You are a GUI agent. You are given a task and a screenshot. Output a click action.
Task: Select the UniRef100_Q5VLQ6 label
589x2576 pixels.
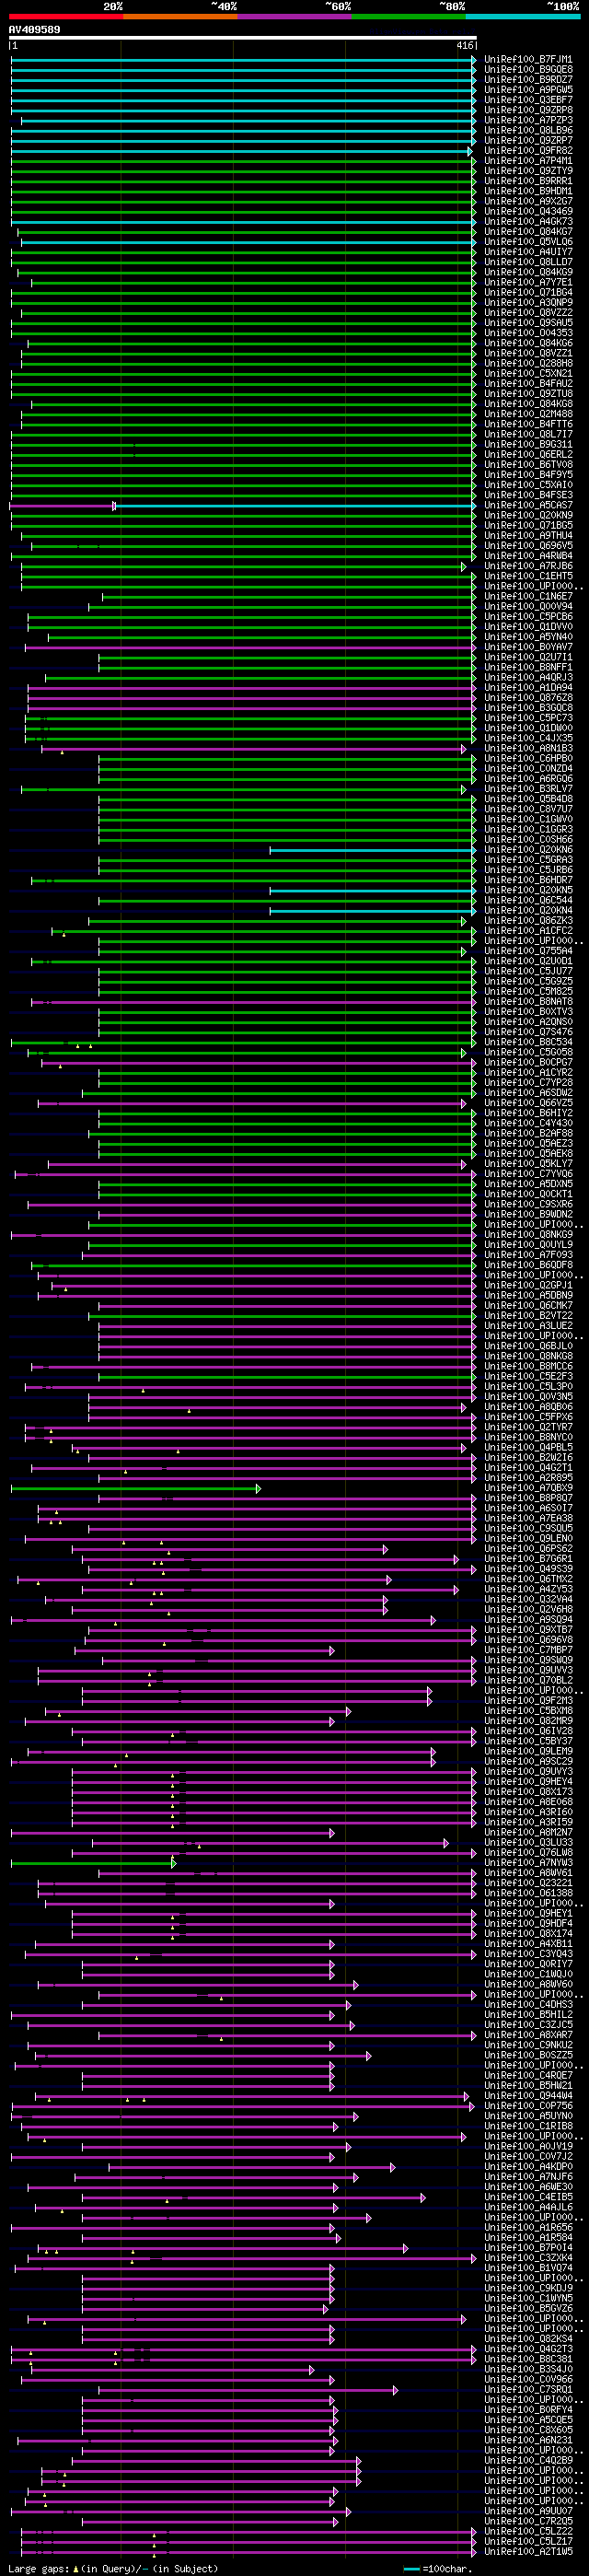[x=529, y=242]
